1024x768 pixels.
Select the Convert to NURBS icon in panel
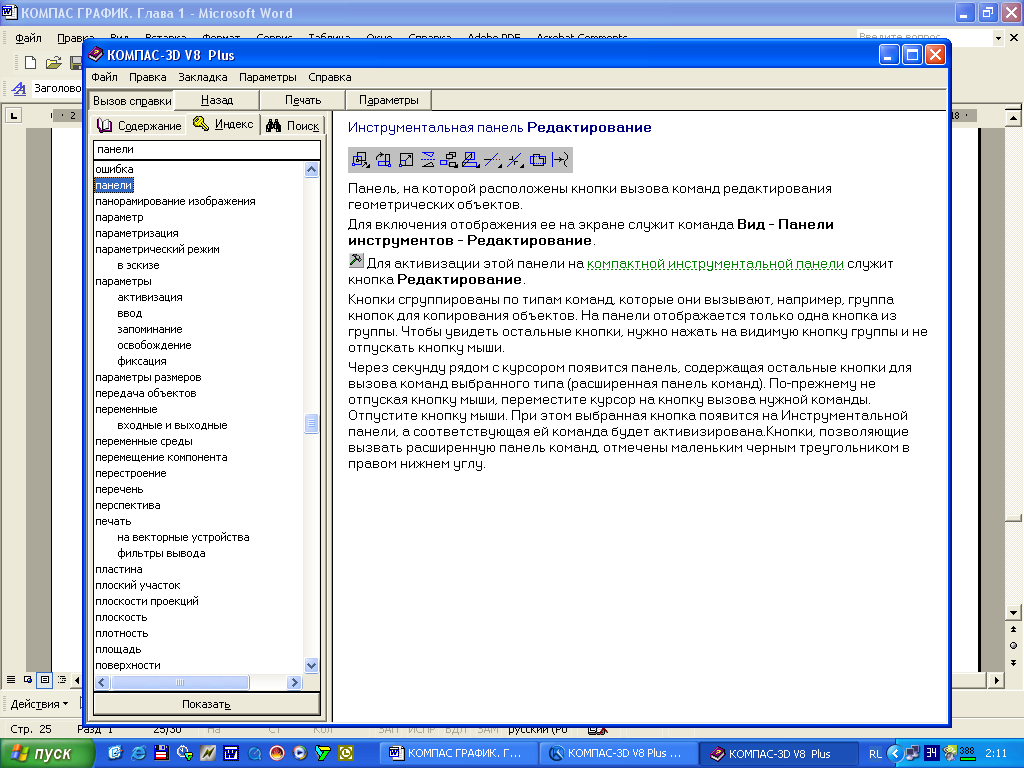pos(560,160)
